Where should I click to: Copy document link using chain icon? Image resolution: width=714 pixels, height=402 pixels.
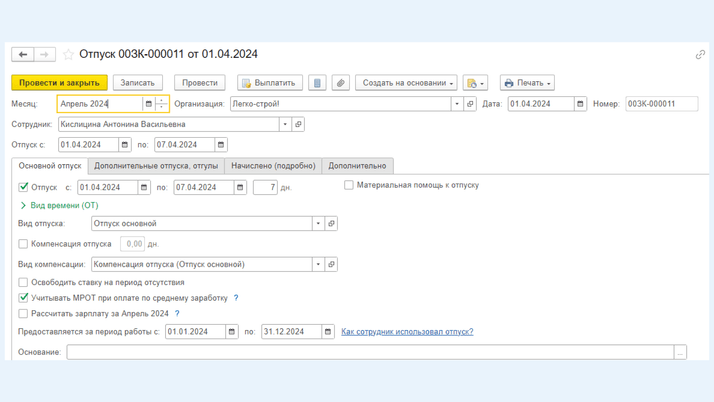700,55
